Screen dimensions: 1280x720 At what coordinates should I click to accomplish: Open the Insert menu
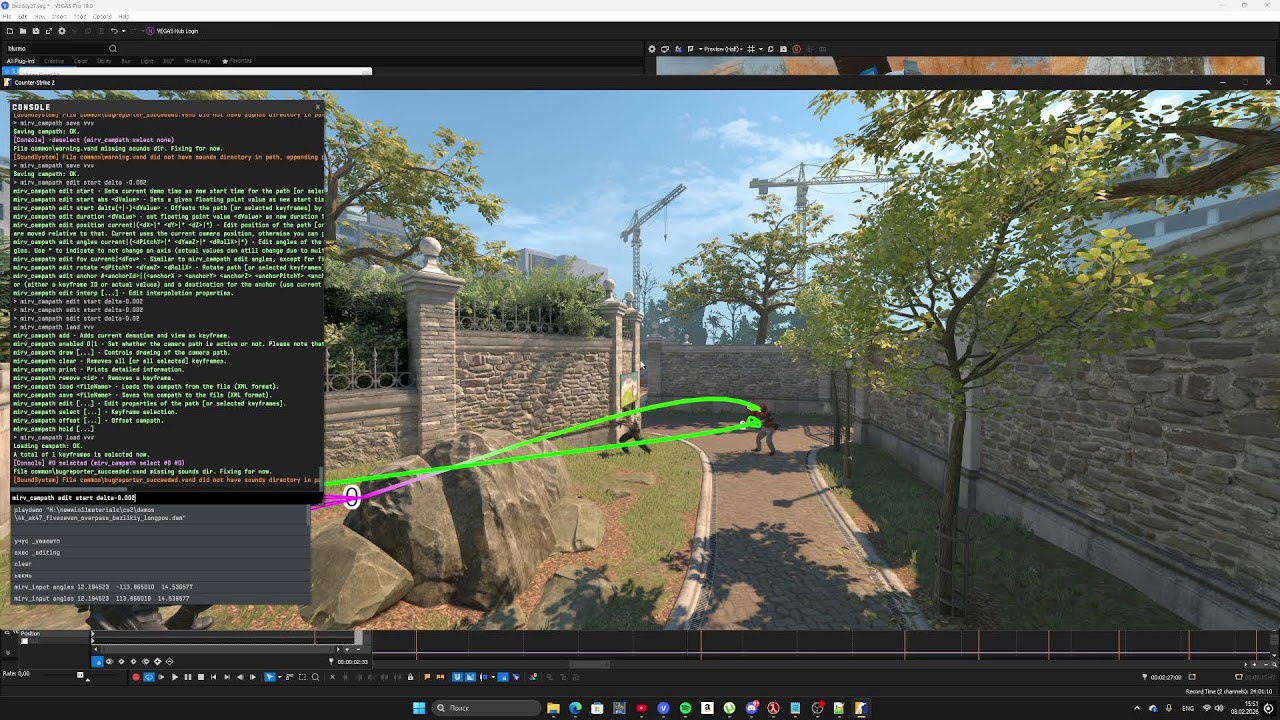[x=58, y=17]
